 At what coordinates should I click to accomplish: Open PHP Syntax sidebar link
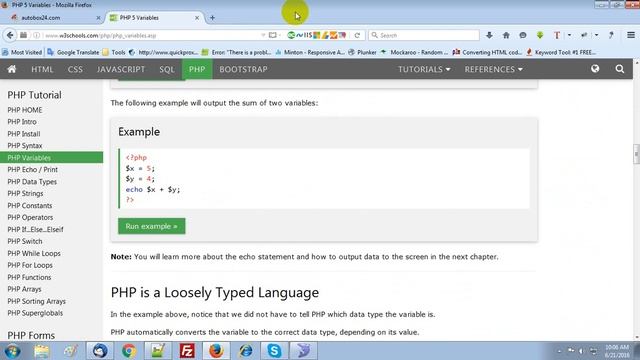click(25, 146)
